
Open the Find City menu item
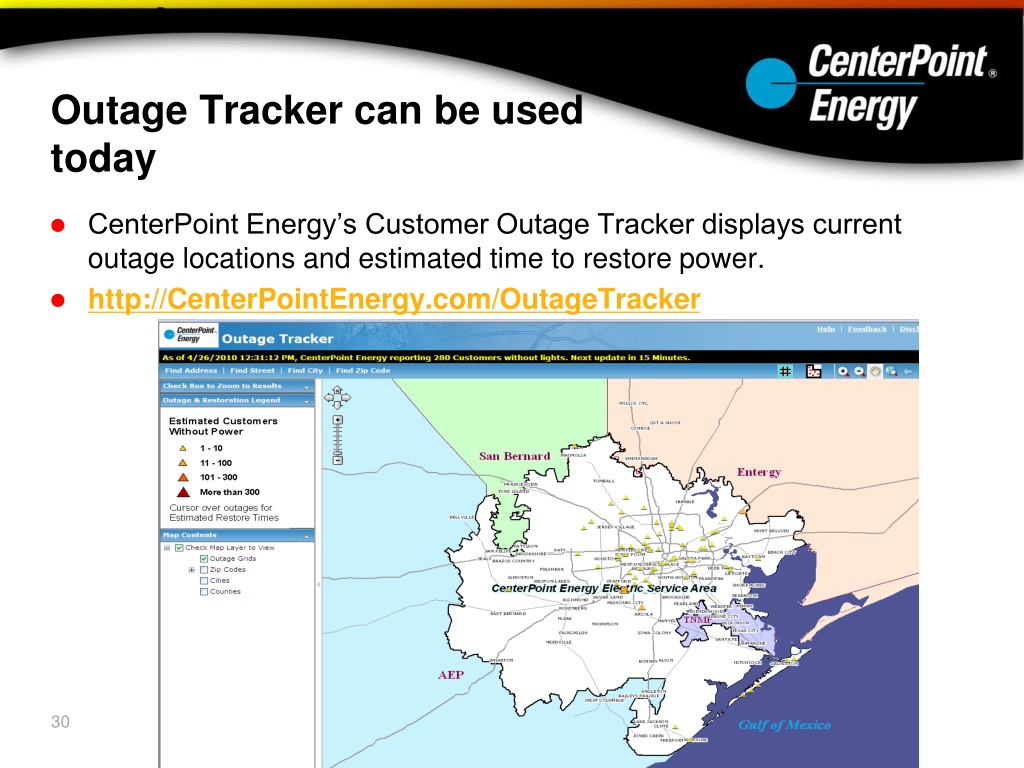[305, 370]
